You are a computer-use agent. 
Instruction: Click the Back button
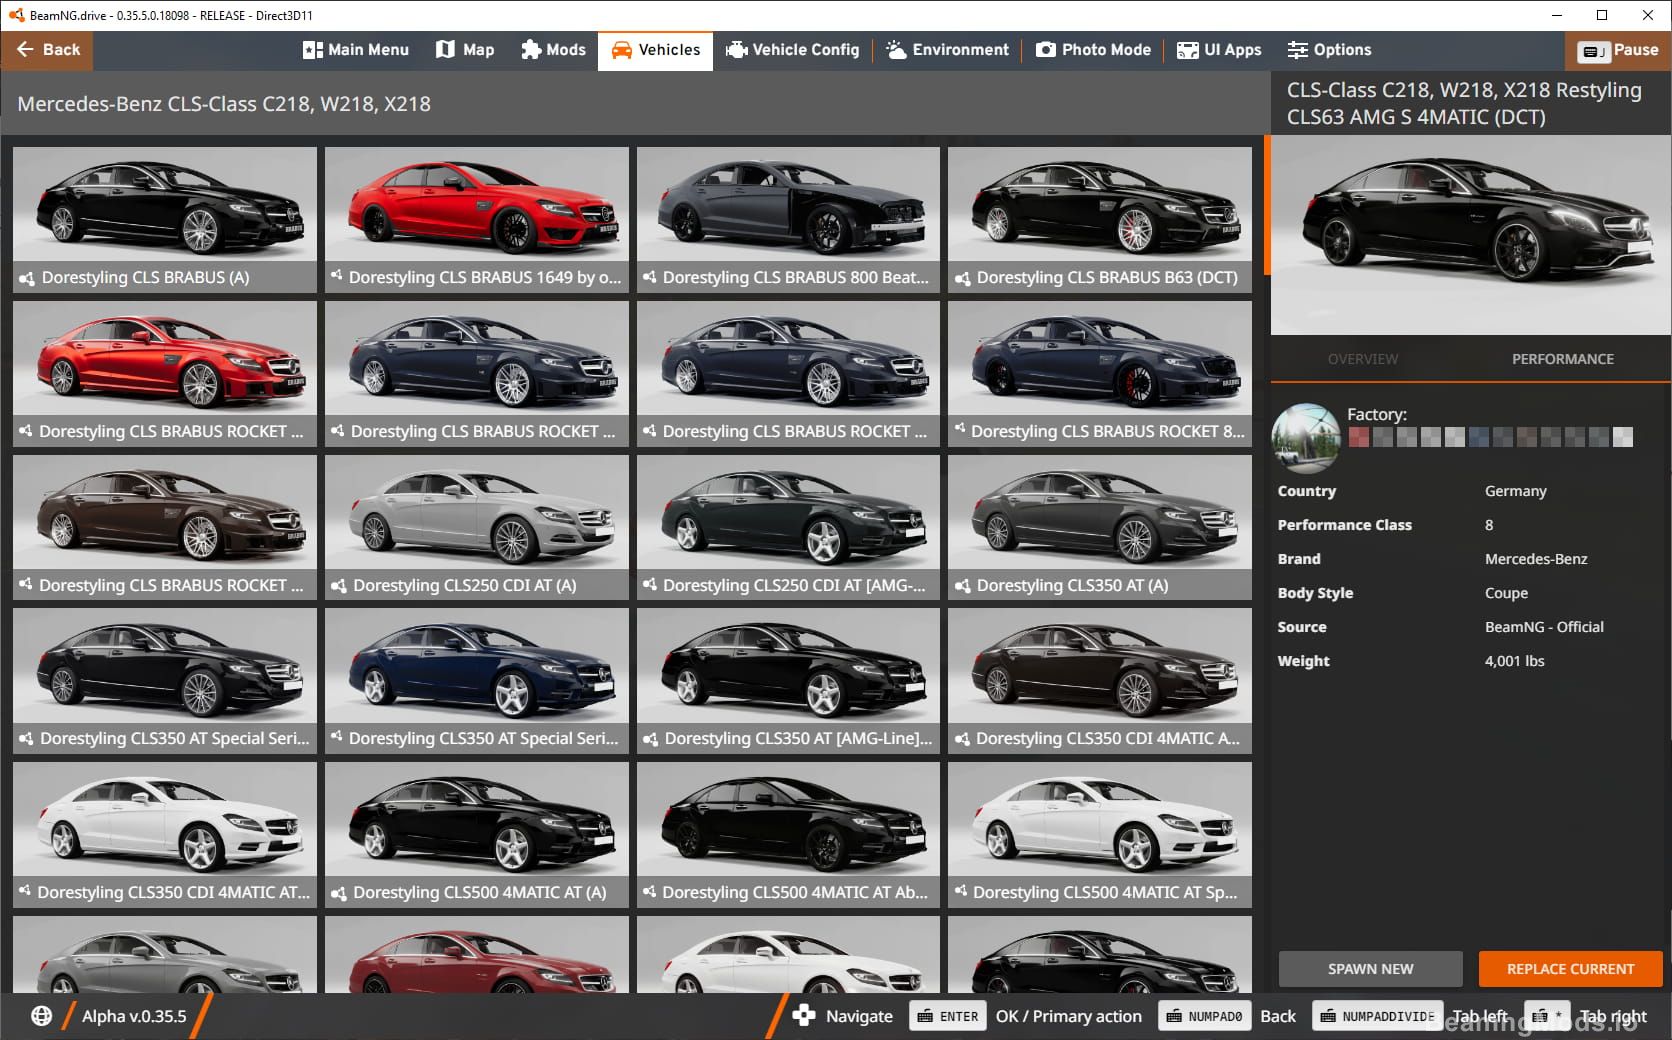[x=47, y=50]
